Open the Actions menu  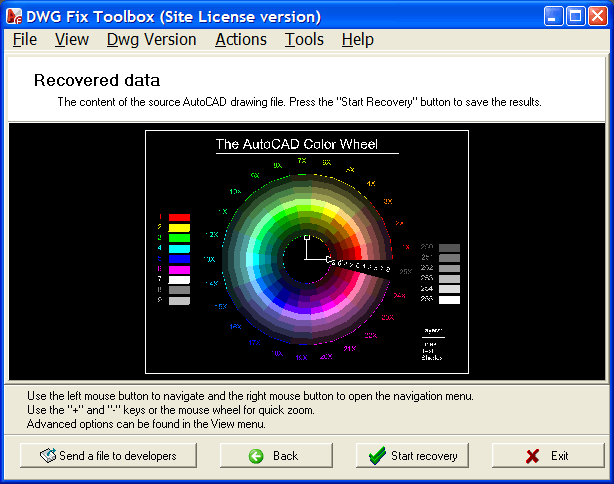point(241,40)
